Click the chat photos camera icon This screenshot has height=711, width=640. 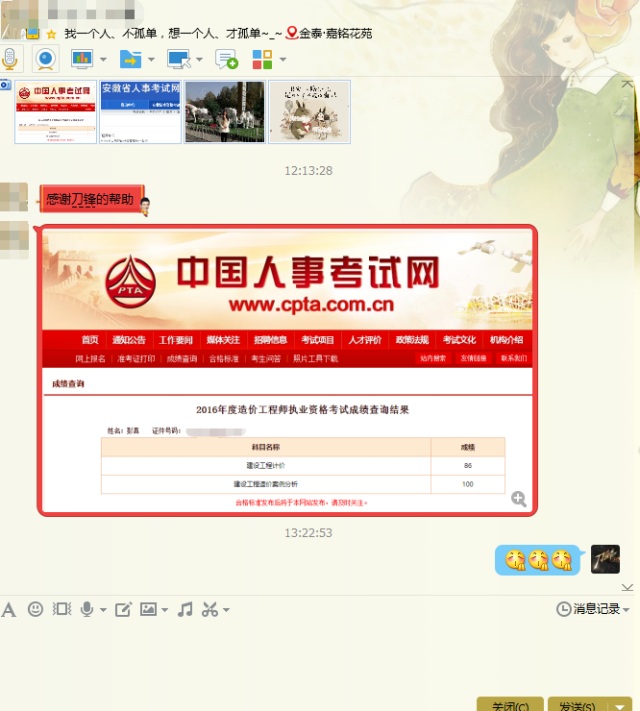pyautogui.click(x=5, y=85)
